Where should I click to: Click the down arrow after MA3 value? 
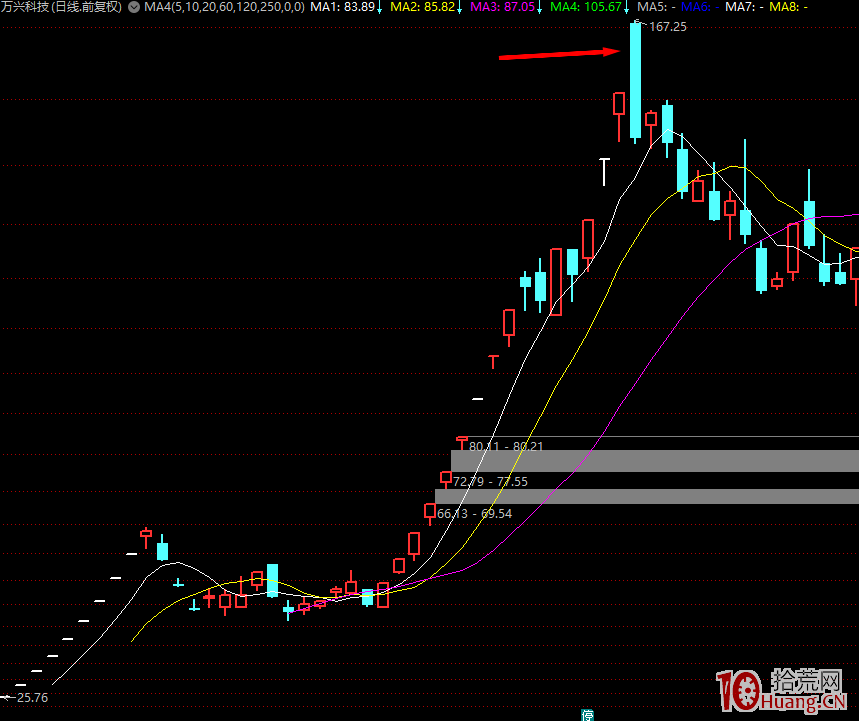540,8
